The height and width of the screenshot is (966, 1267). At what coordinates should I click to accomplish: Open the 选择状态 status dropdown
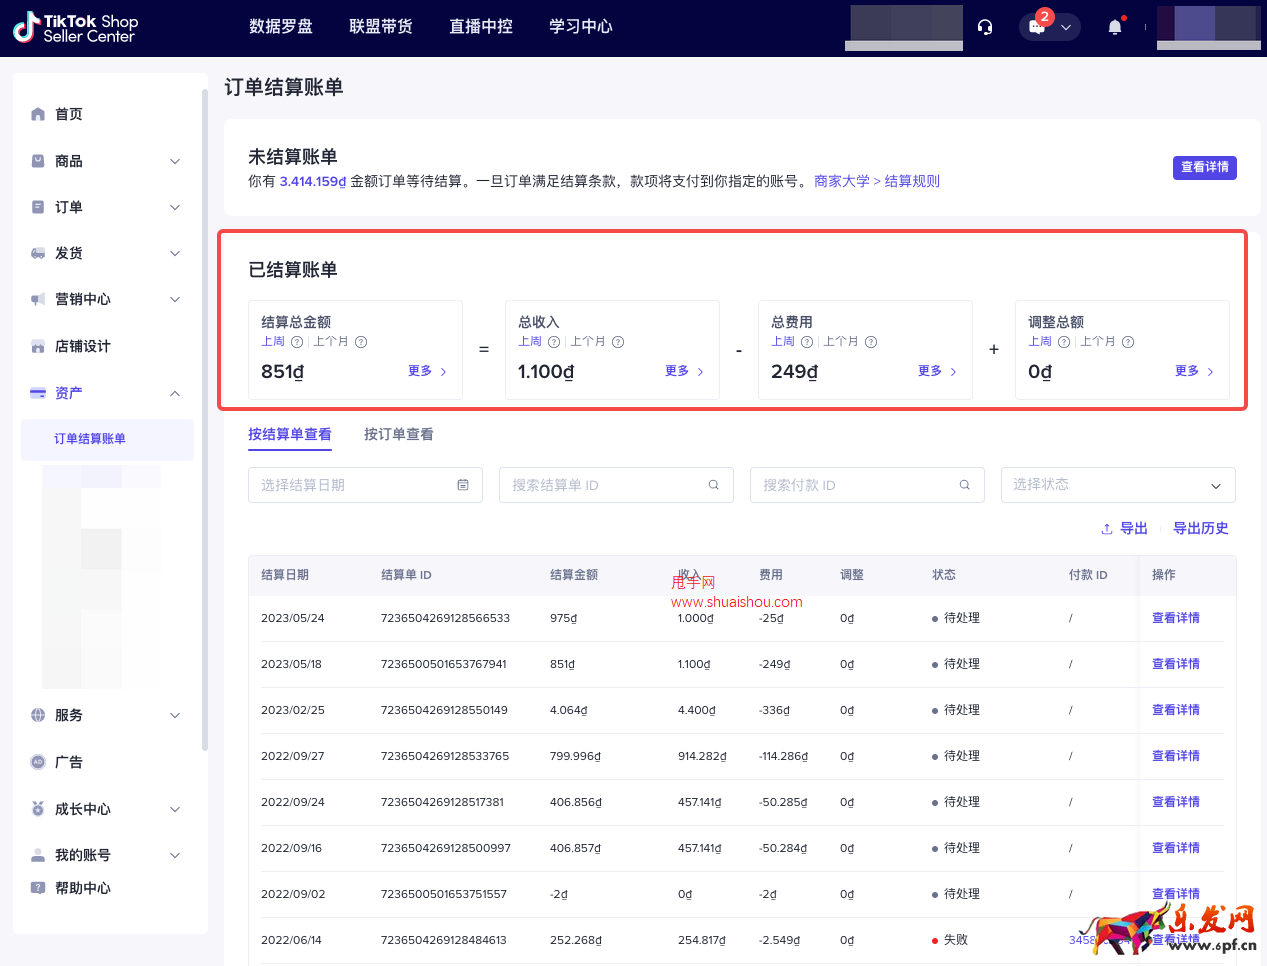click(x=1117, y=484)
